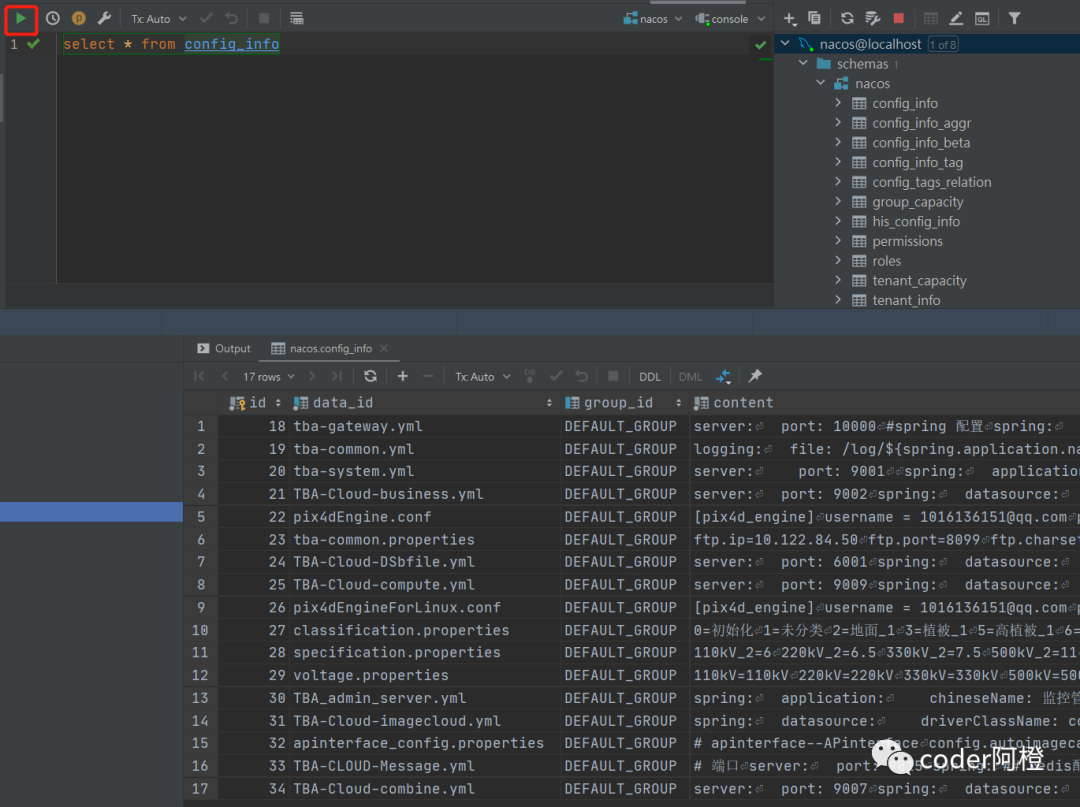Sort by the data_id column header
This screenshot has height=807, width=1080.
[x=423, y=403]
